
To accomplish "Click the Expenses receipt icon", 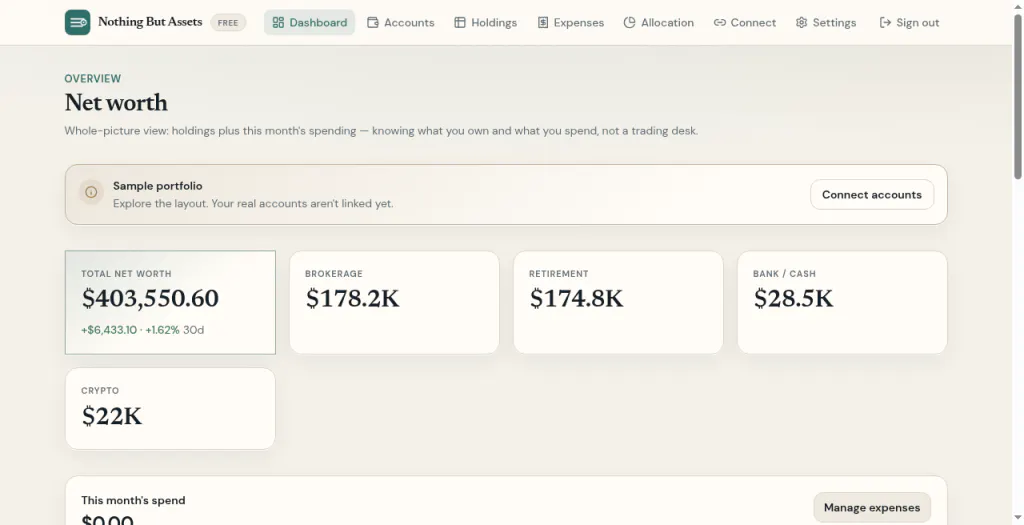I will 543,22.
